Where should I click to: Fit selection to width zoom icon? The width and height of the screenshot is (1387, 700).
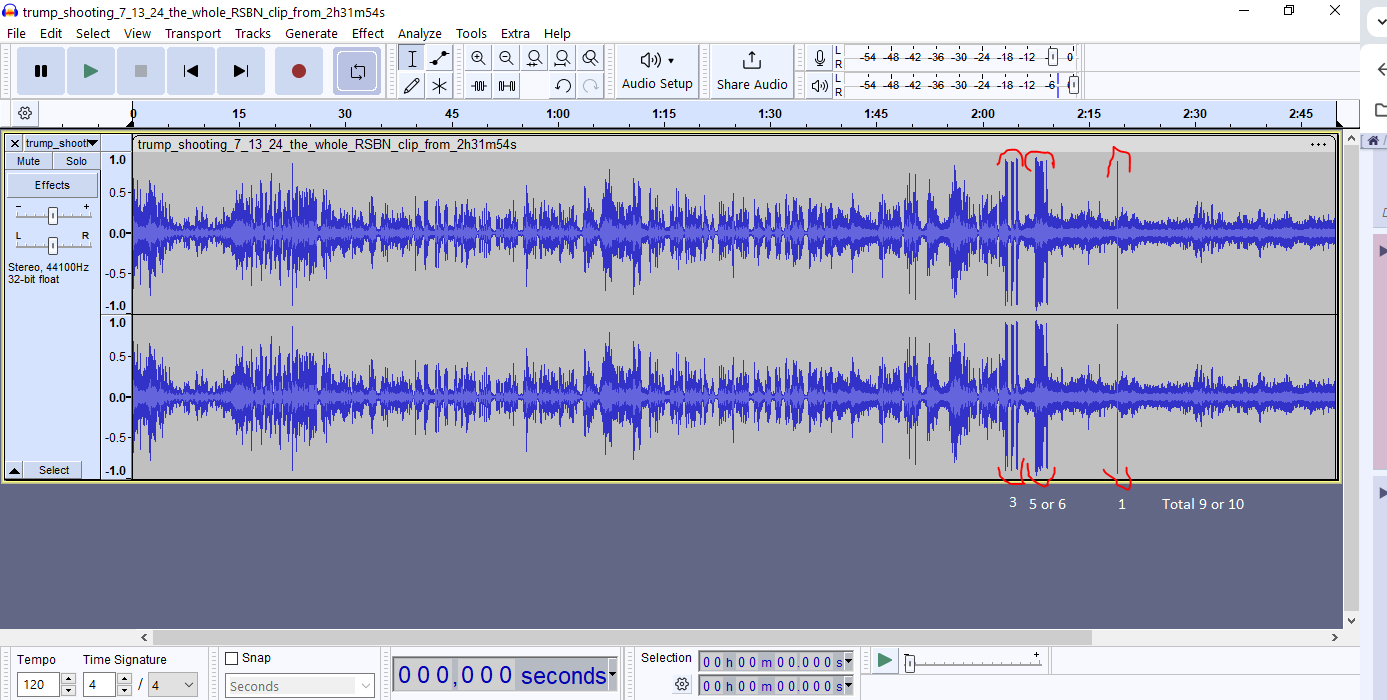click(535, 58)
